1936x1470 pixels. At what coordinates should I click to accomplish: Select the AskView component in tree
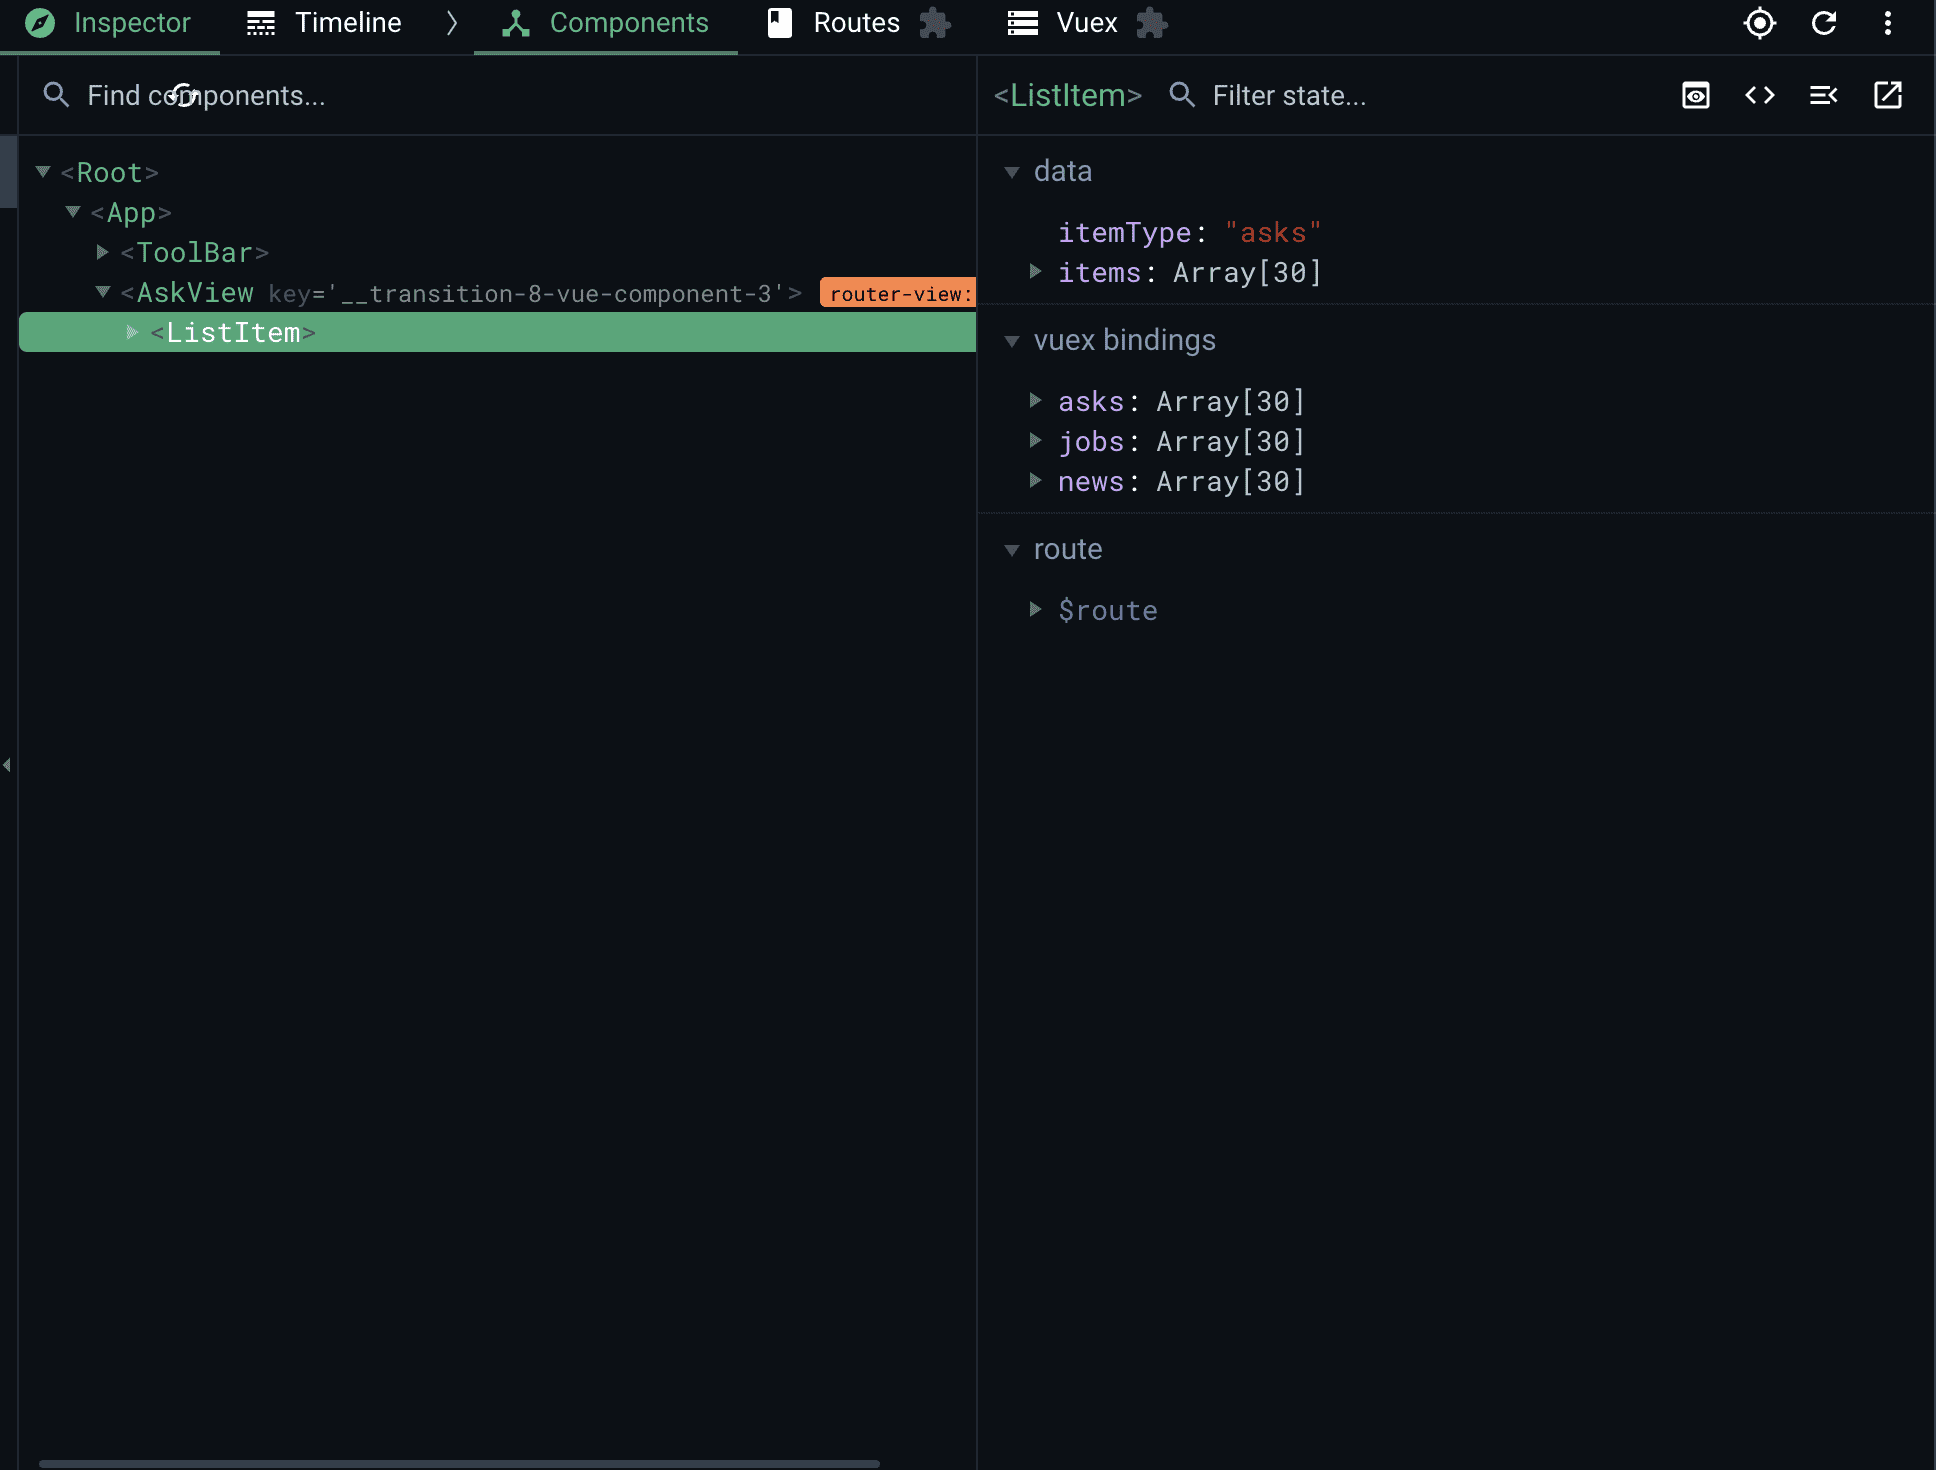coord(195,293)
